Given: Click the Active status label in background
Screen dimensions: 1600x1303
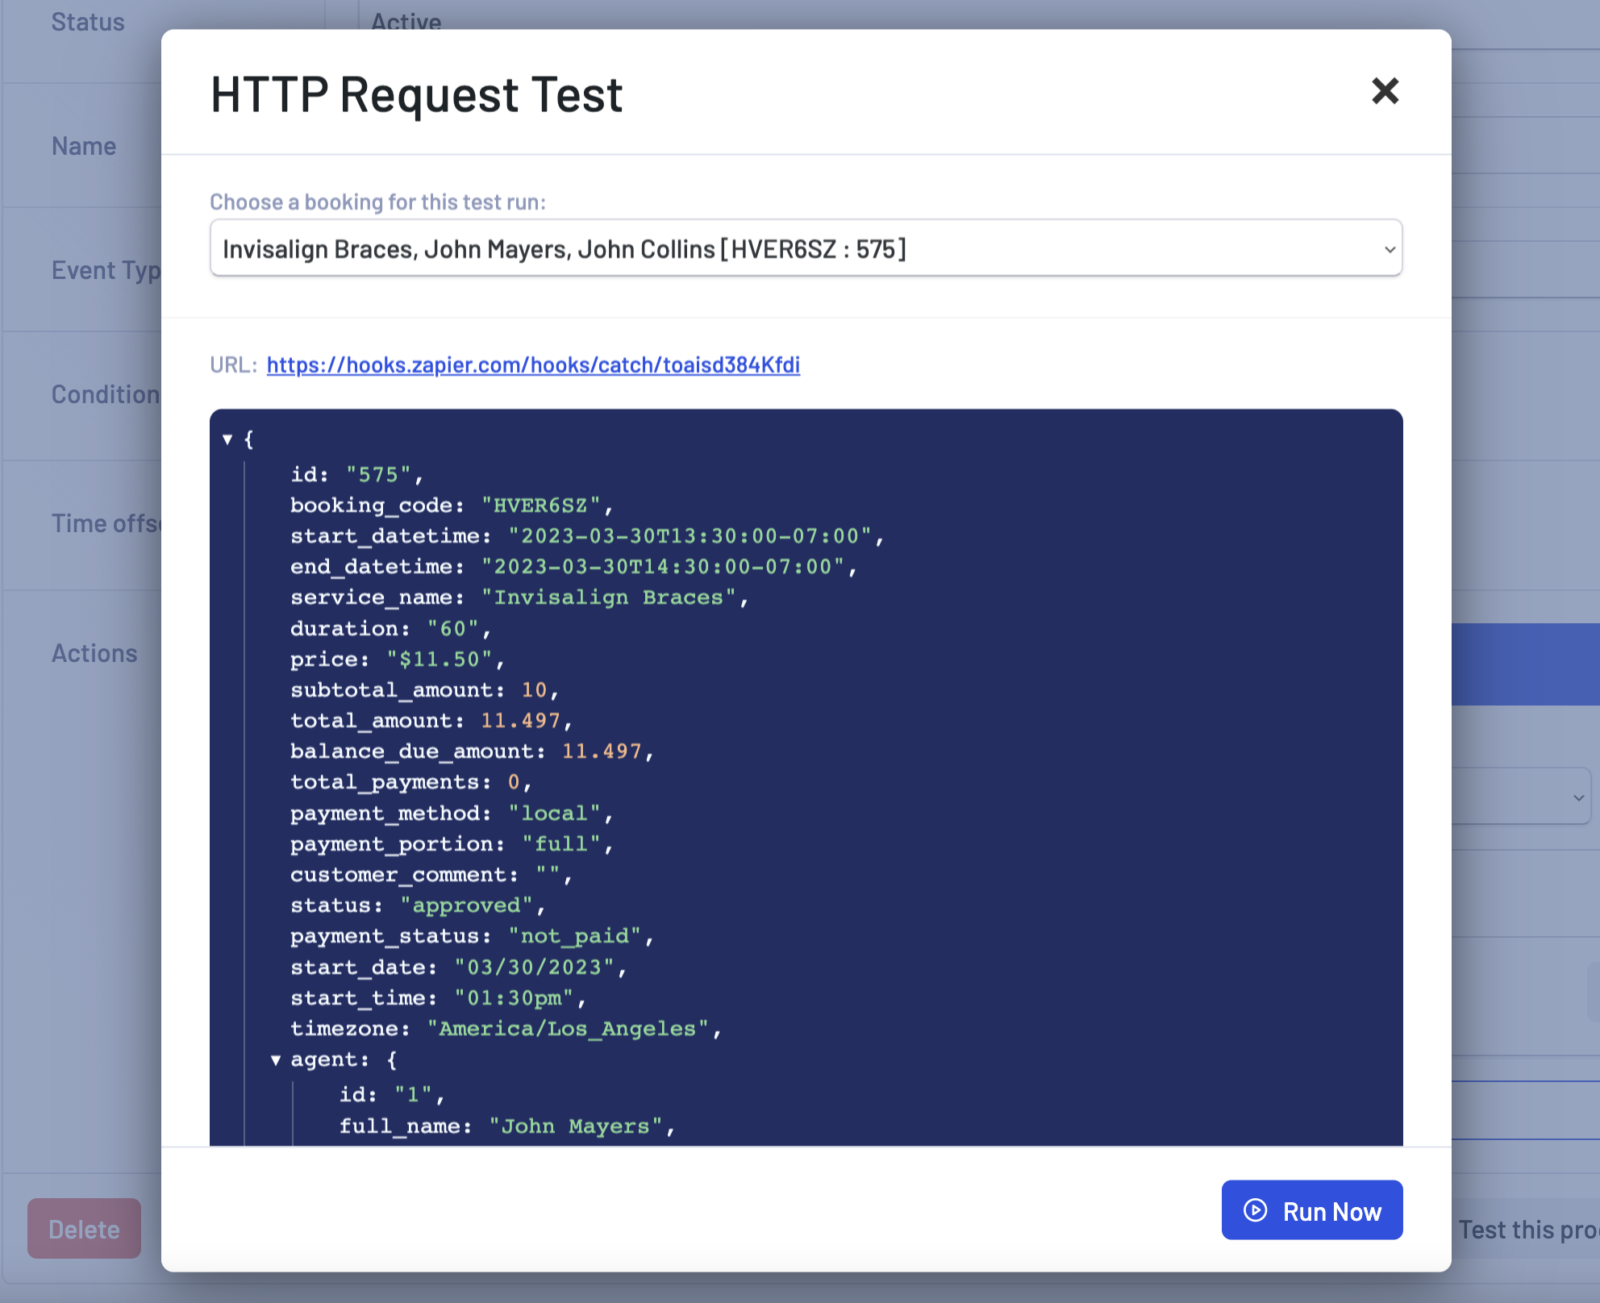Looking at the screenshot, I should coord(406,20).
